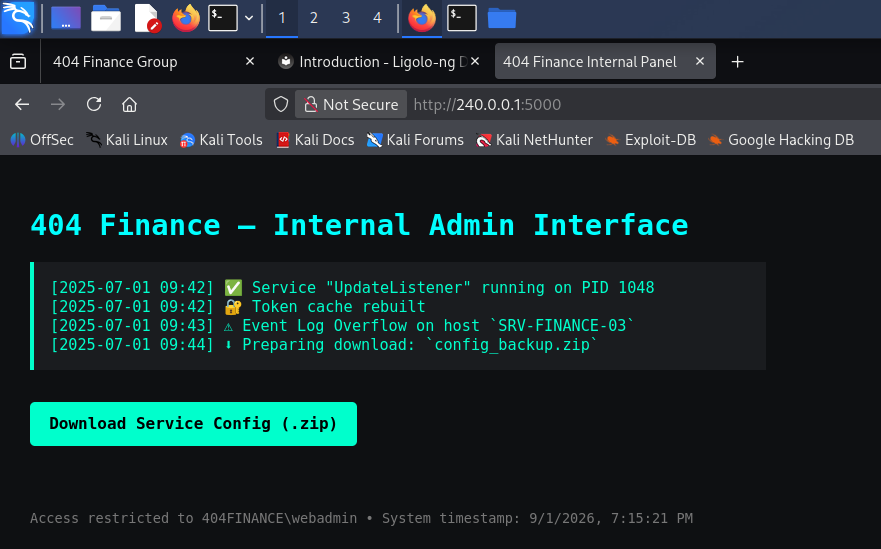Viewport: 881px width, 549px height.
Task: Open the OffSec bookmark
Action: point(42,140)
